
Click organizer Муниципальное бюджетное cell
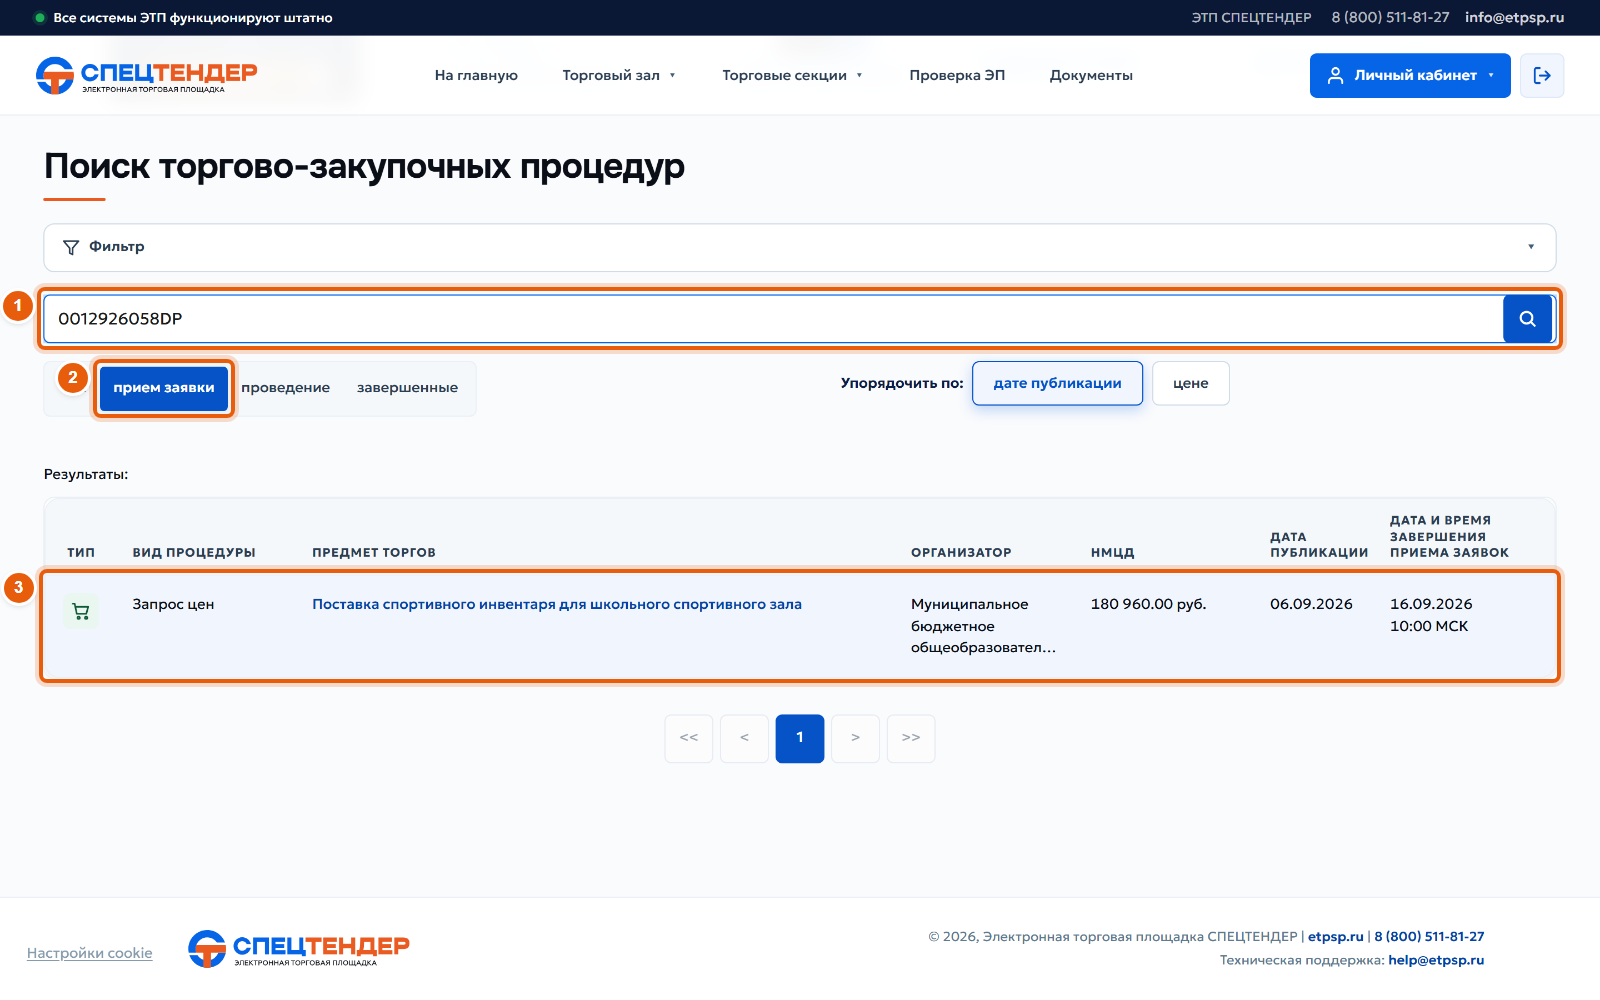983,626
